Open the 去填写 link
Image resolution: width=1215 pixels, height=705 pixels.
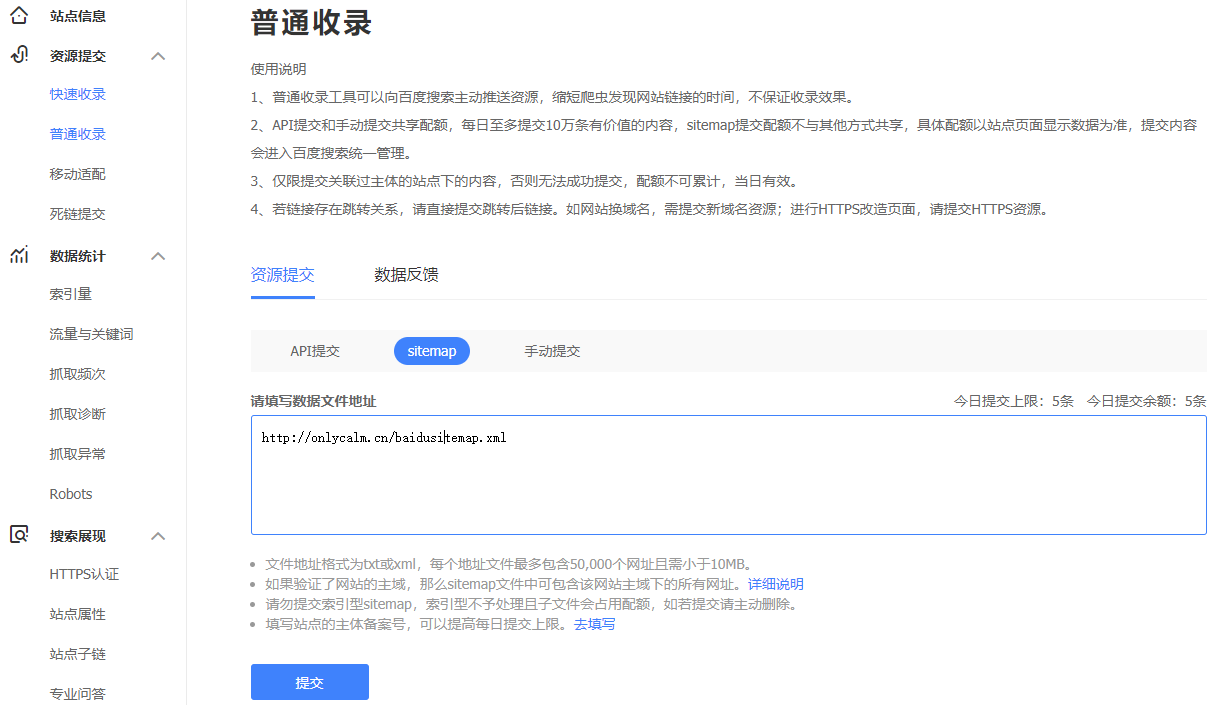595,624
